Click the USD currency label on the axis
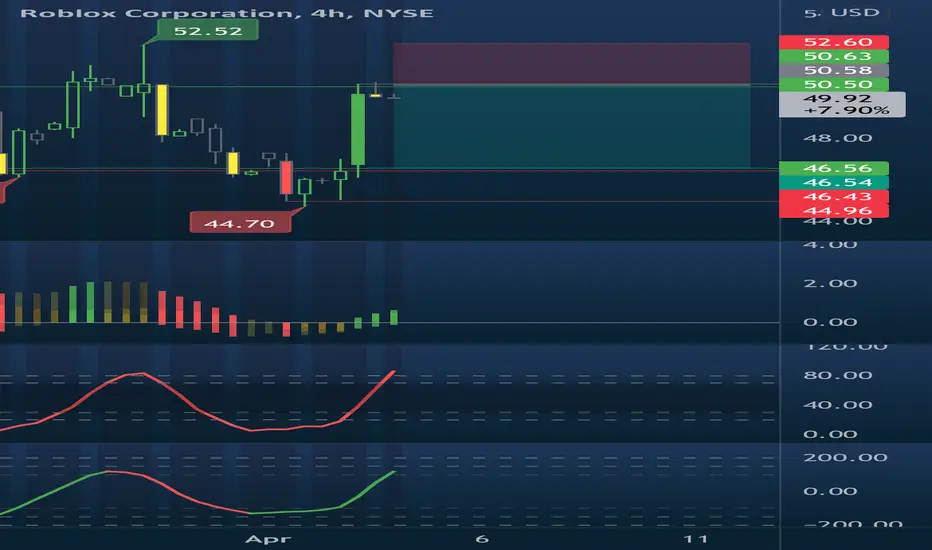932x550 pixels. 855,12
